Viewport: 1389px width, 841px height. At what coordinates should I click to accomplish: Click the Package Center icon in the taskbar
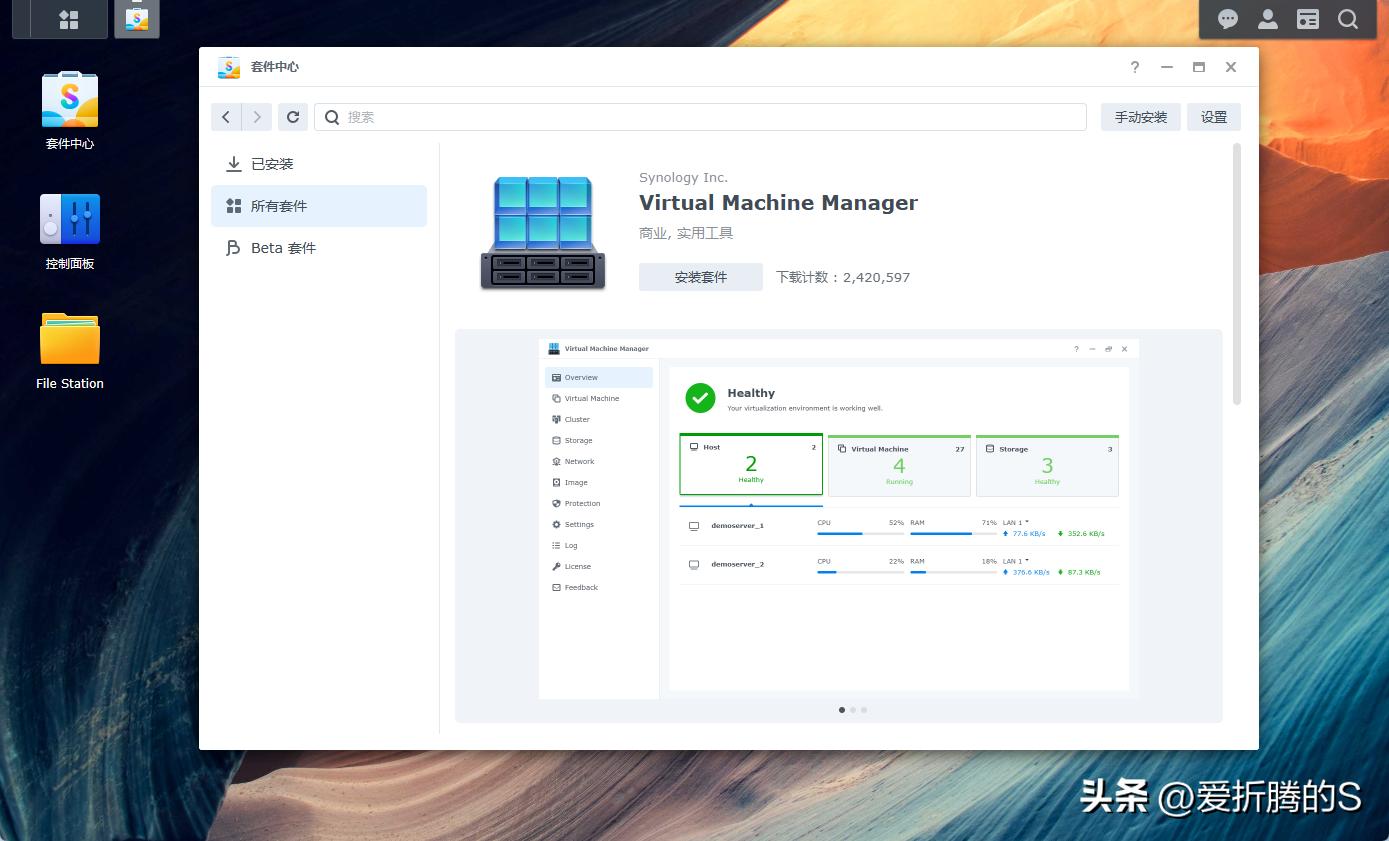(x=136, y=18)
